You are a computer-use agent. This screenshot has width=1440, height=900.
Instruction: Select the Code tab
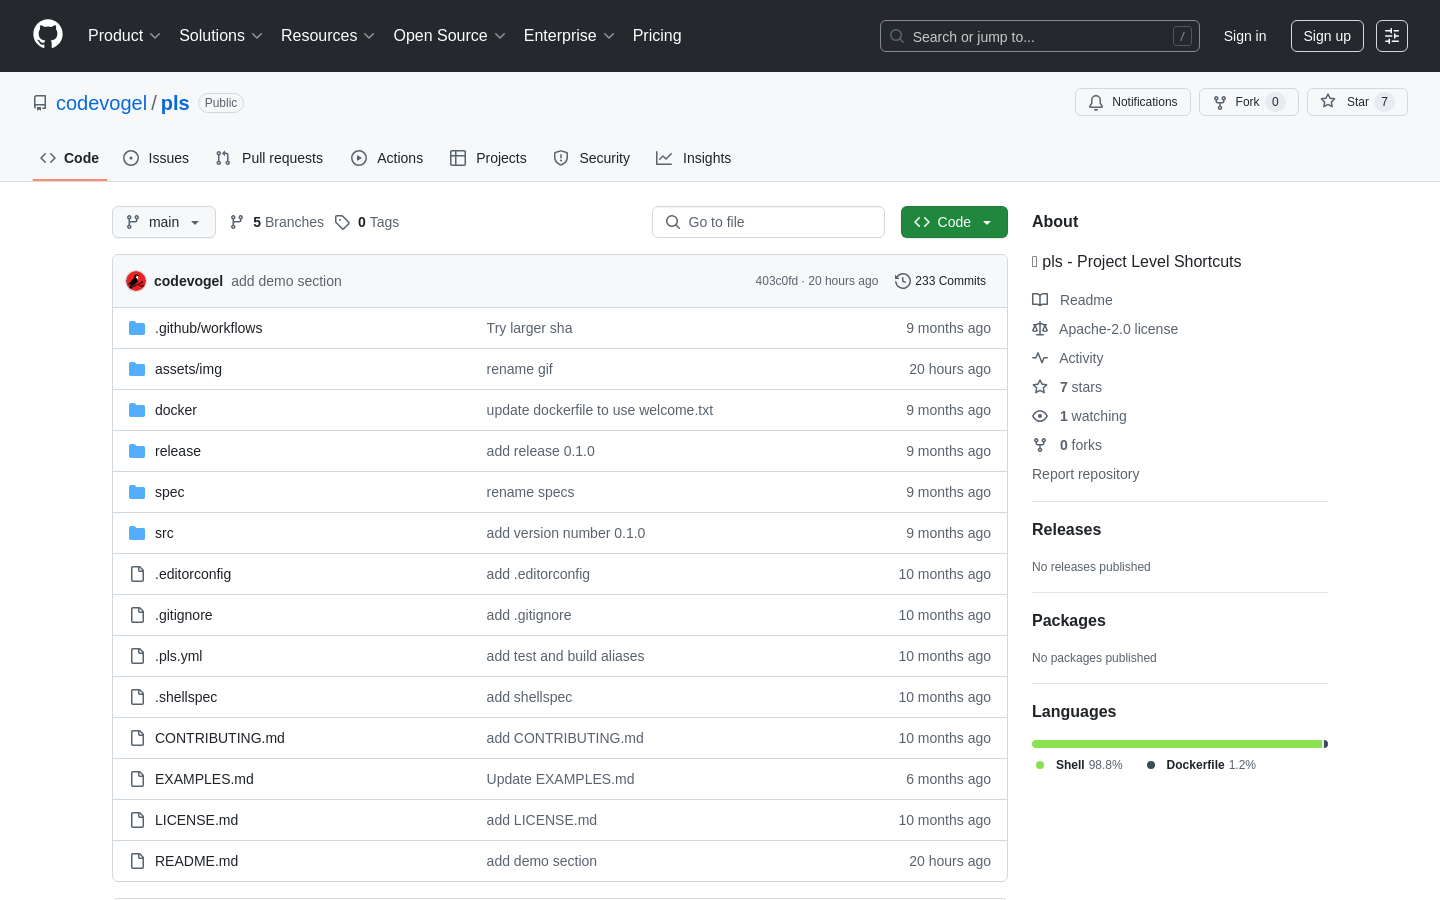pos(70,158)
